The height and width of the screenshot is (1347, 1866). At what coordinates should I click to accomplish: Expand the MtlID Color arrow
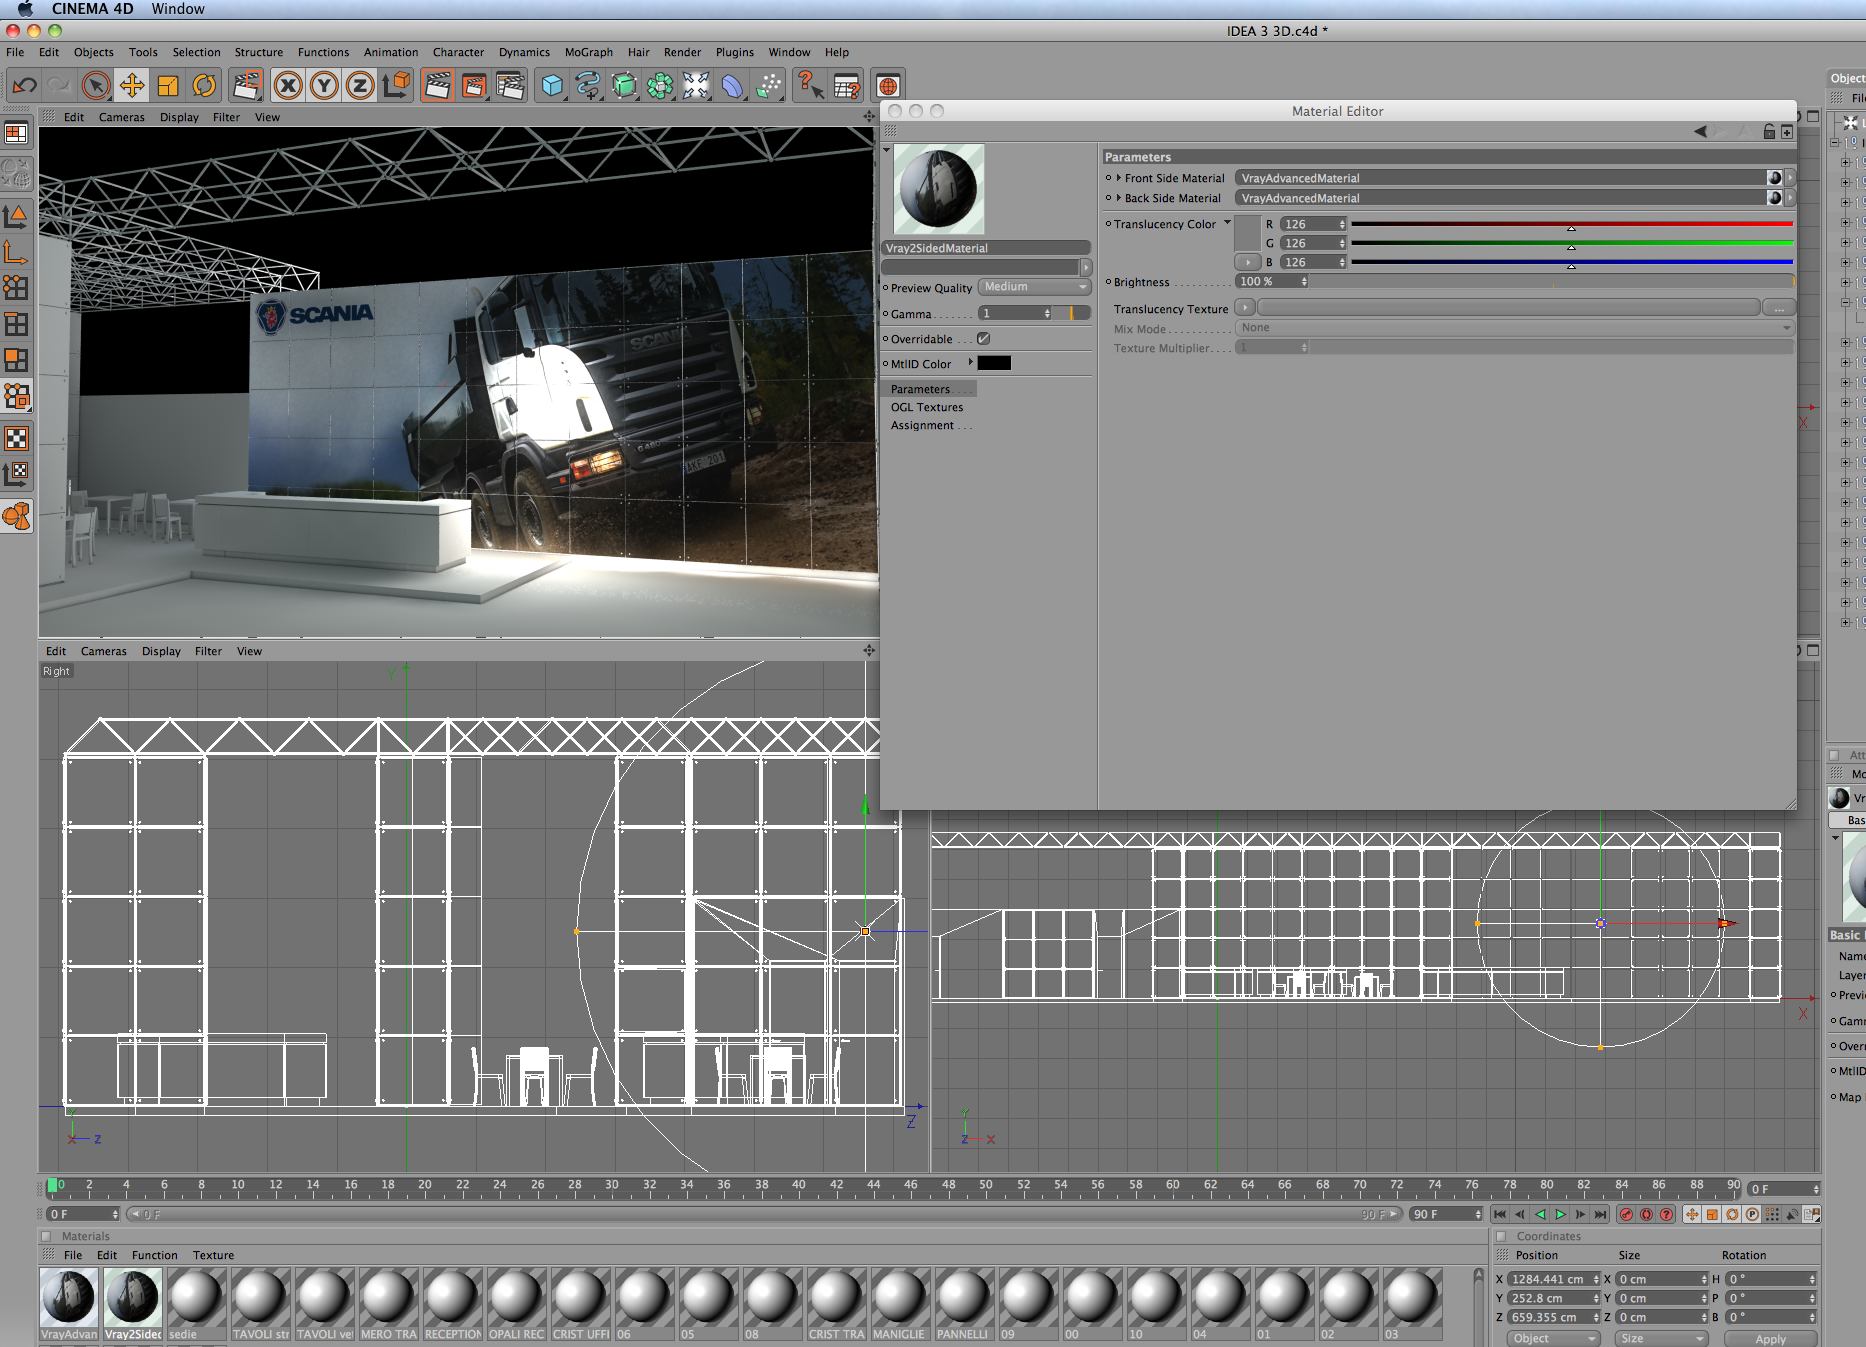coord(970,362)
